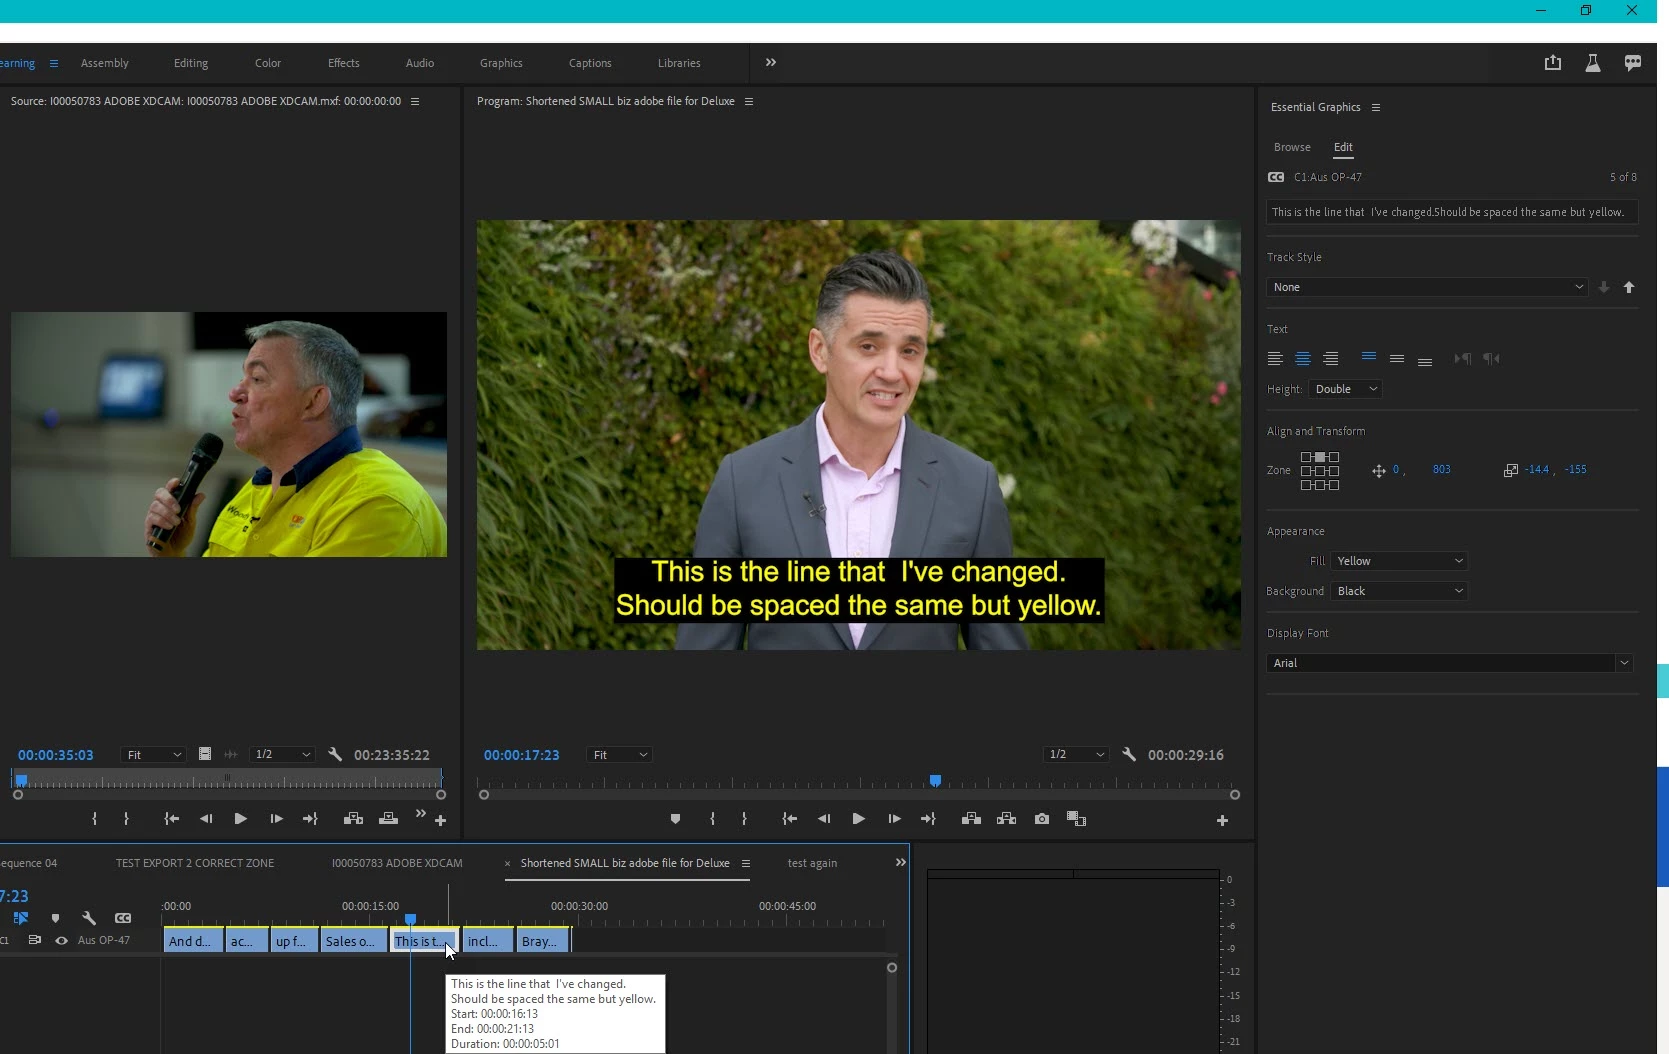Click Add Marker in Program Monitor
The height and width of the screenshot is (1054, 1669).
coord(675,819)
